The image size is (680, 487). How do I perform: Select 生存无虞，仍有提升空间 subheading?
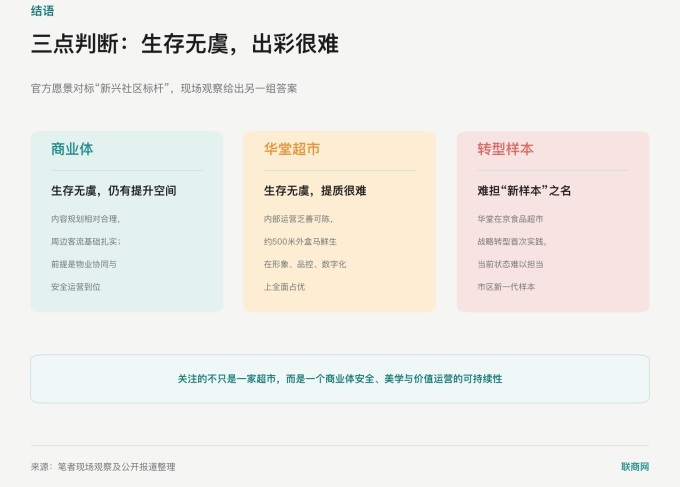click(114, 190)
